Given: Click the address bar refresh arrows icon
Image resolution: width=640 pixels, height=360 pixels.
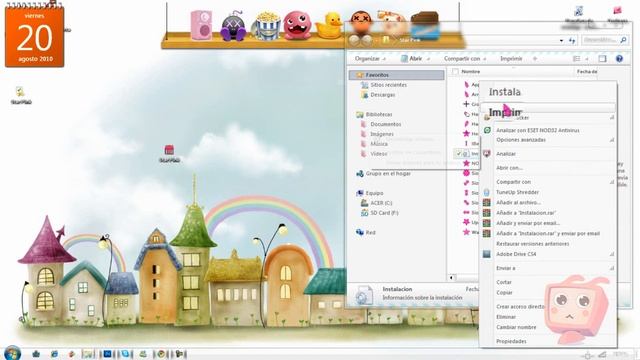Looking at the screenshot, I should 572,40.
